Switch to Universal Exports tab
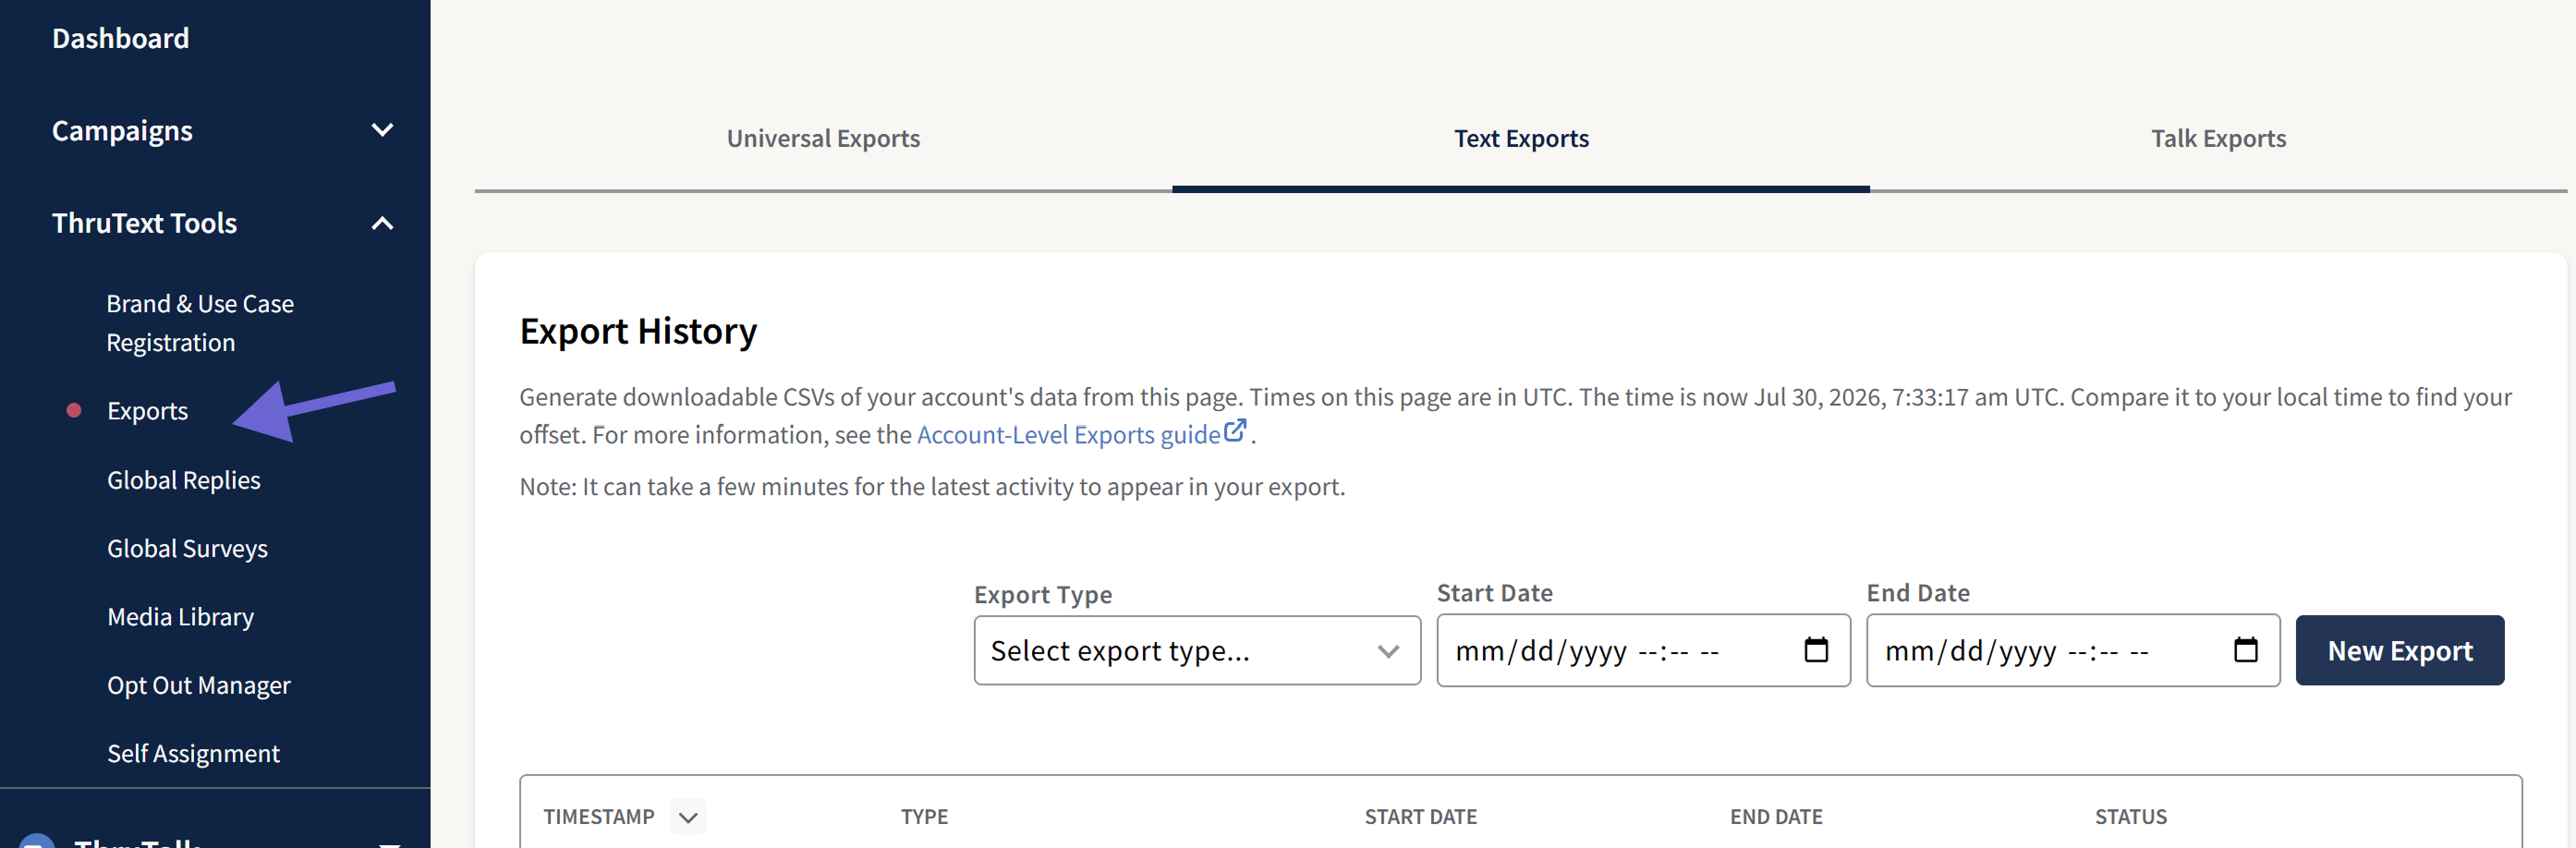 tap(823, 138)
